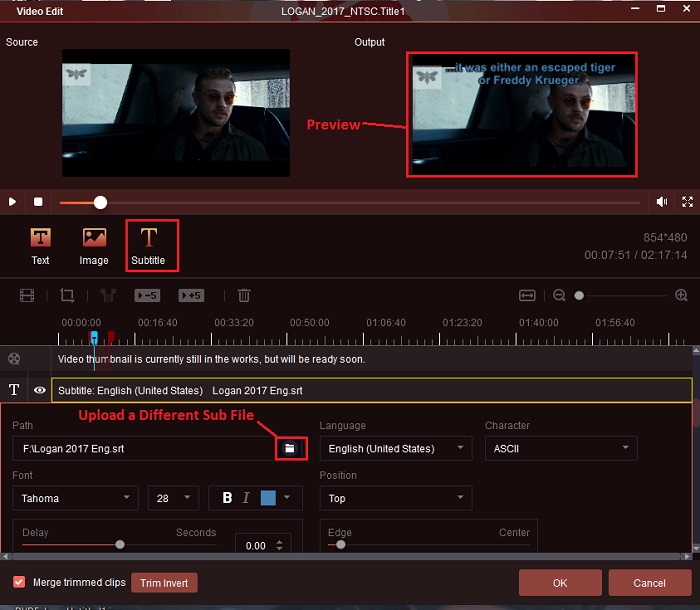This screenshot has width=700, height=610.
Task: Click the Edge slider handle
Action: 341,545
